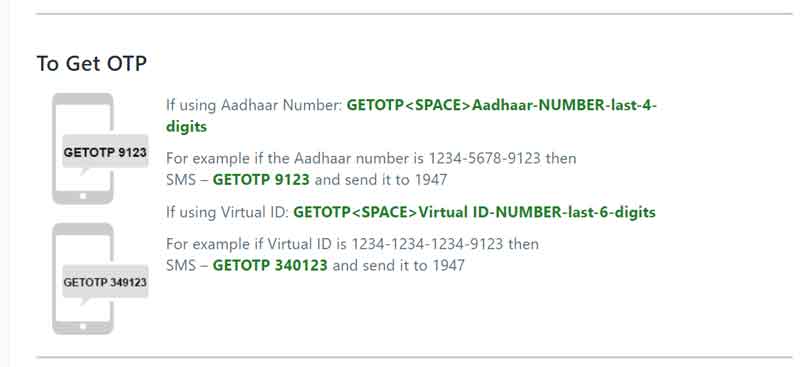800x367 pixels.
Task: Click the lower phone illustration icon
Action: (83, 279)
